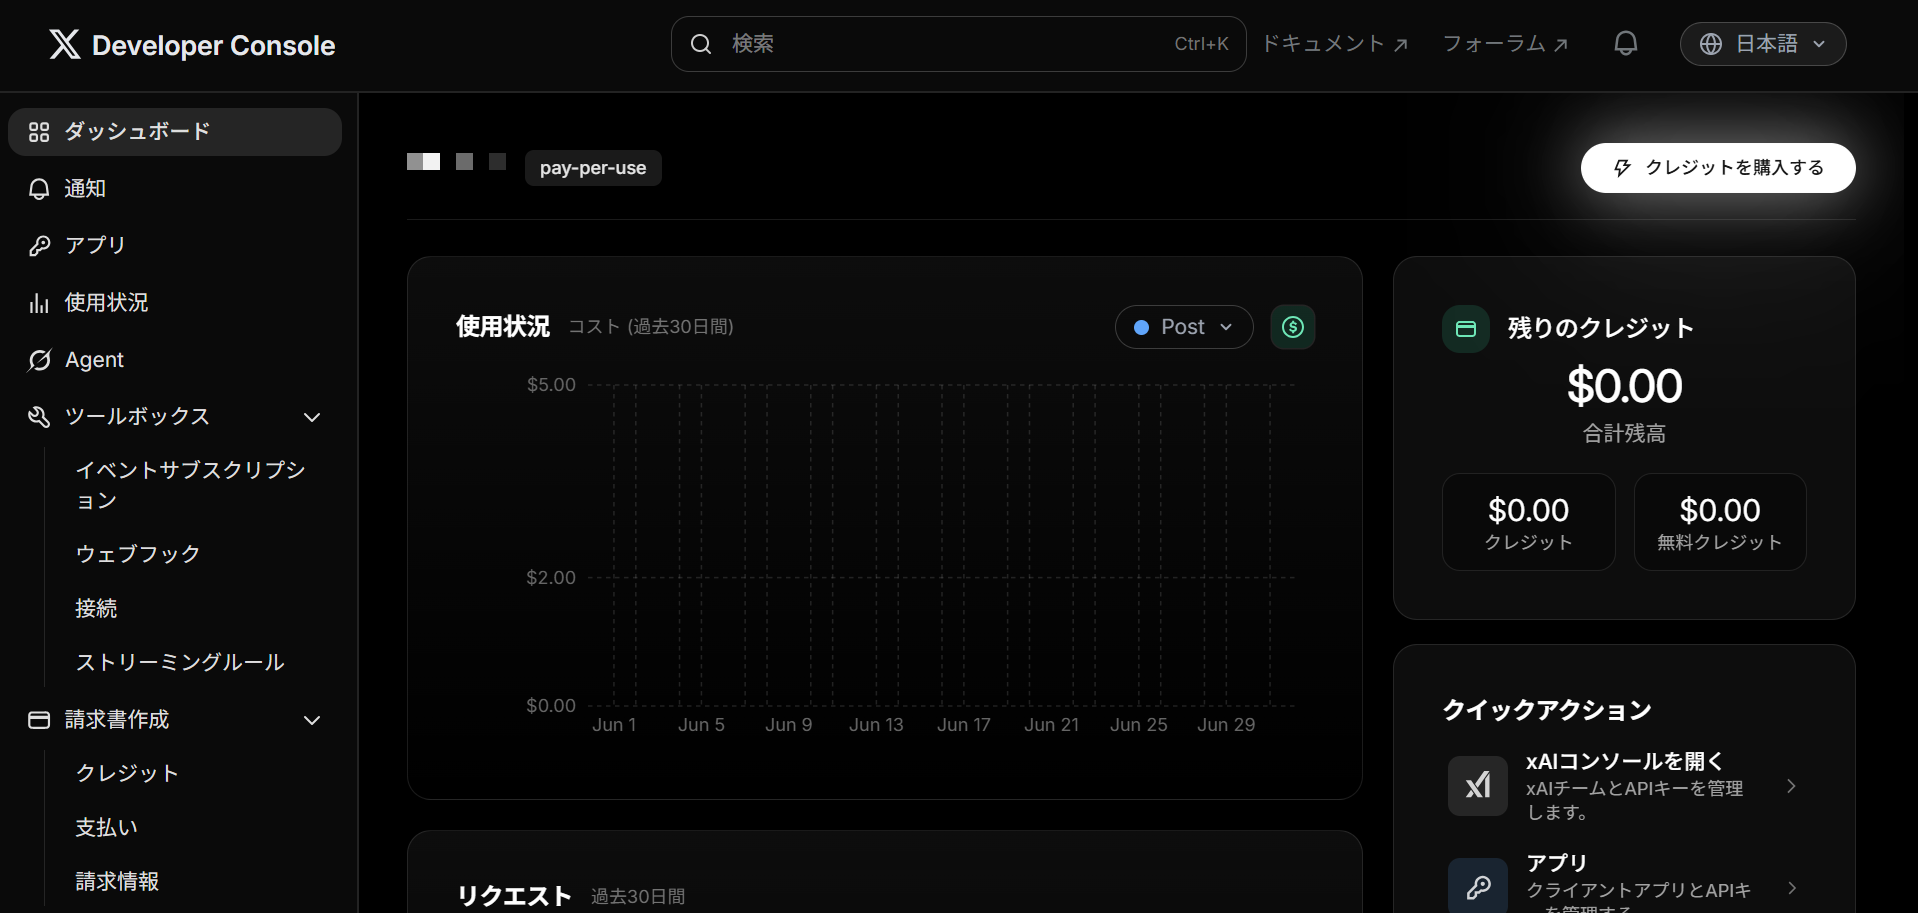Click the アプリ quick action title
The height and width of the screenshot is (913, 1918).
click(x=1556, y=863)
